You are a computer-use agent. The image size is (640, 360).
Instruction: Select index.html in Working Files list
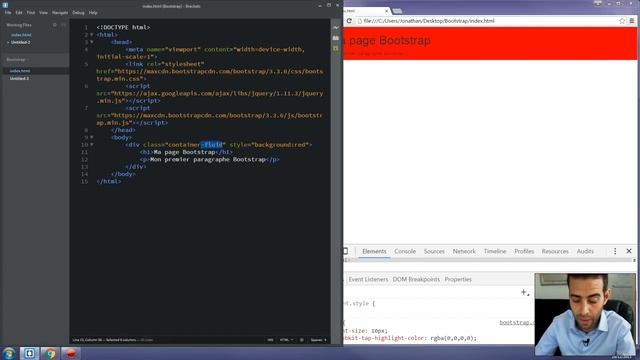(x=21, y=35)
